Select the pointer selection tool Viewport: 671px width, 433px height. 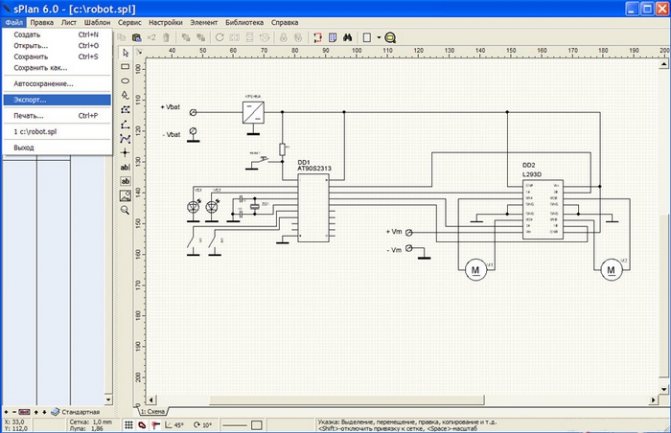pyautogui.click(x=125, y=52)
